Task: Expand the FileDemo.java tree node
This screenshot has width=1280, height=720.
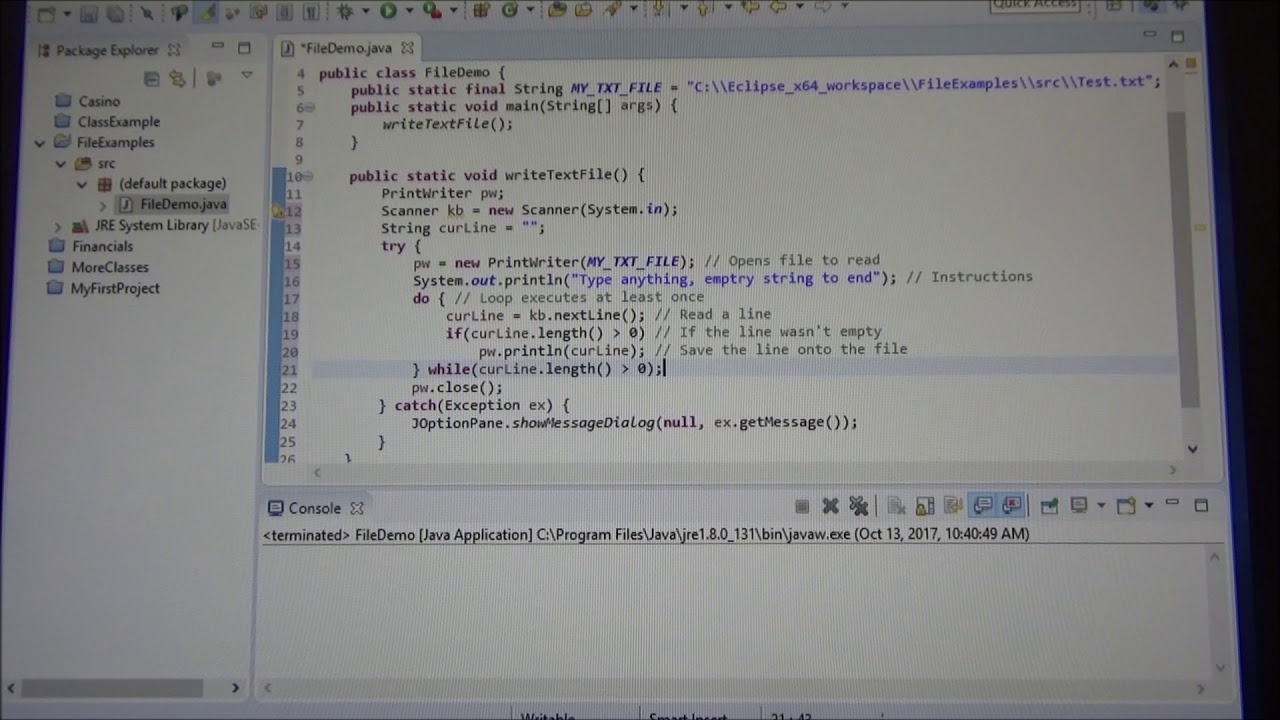Action: 102,206
